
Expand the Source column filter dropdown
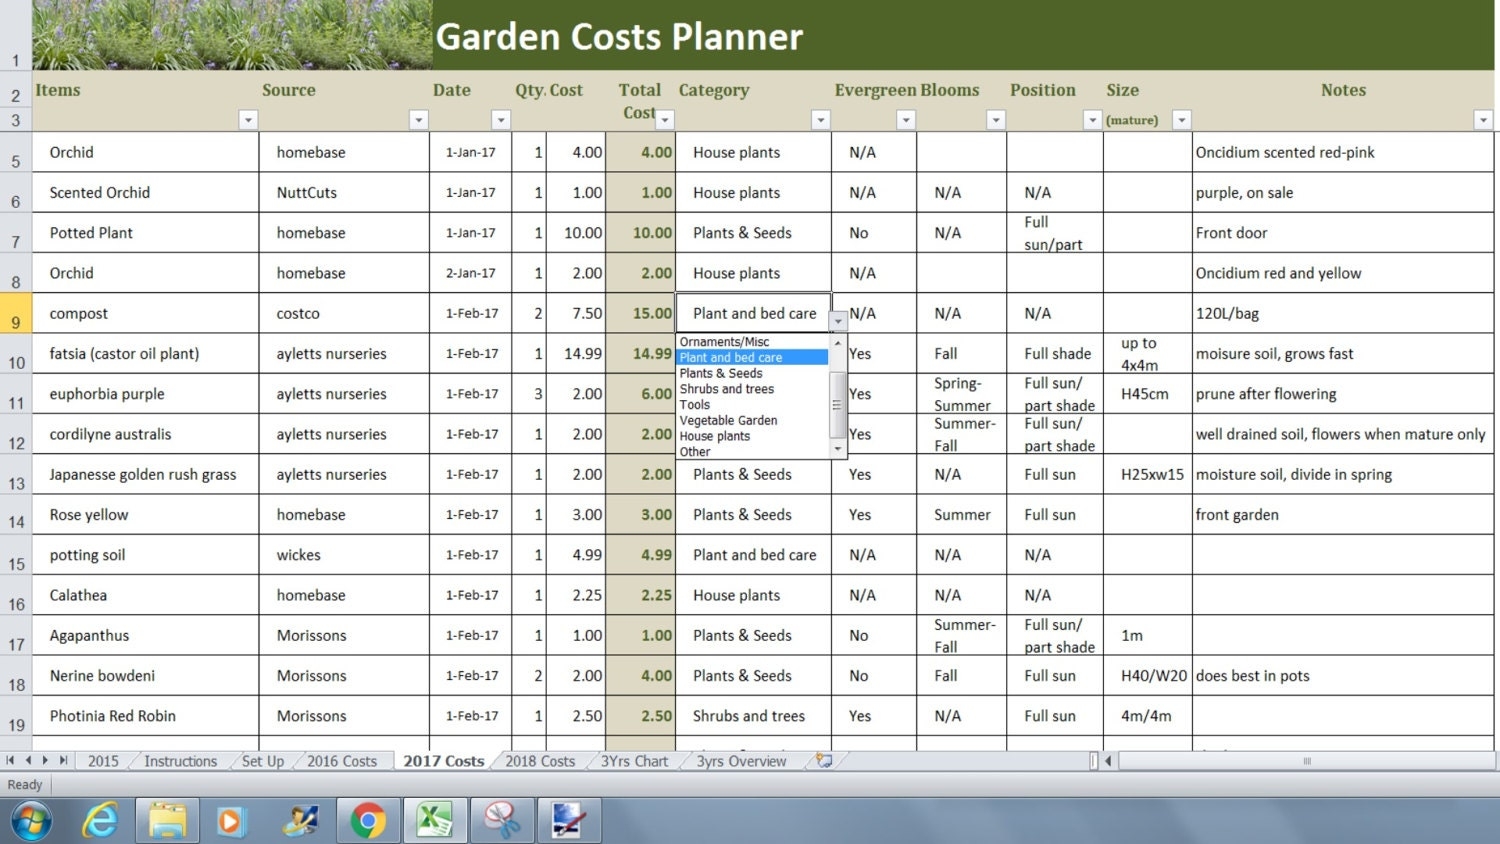(x=418, y=120)
